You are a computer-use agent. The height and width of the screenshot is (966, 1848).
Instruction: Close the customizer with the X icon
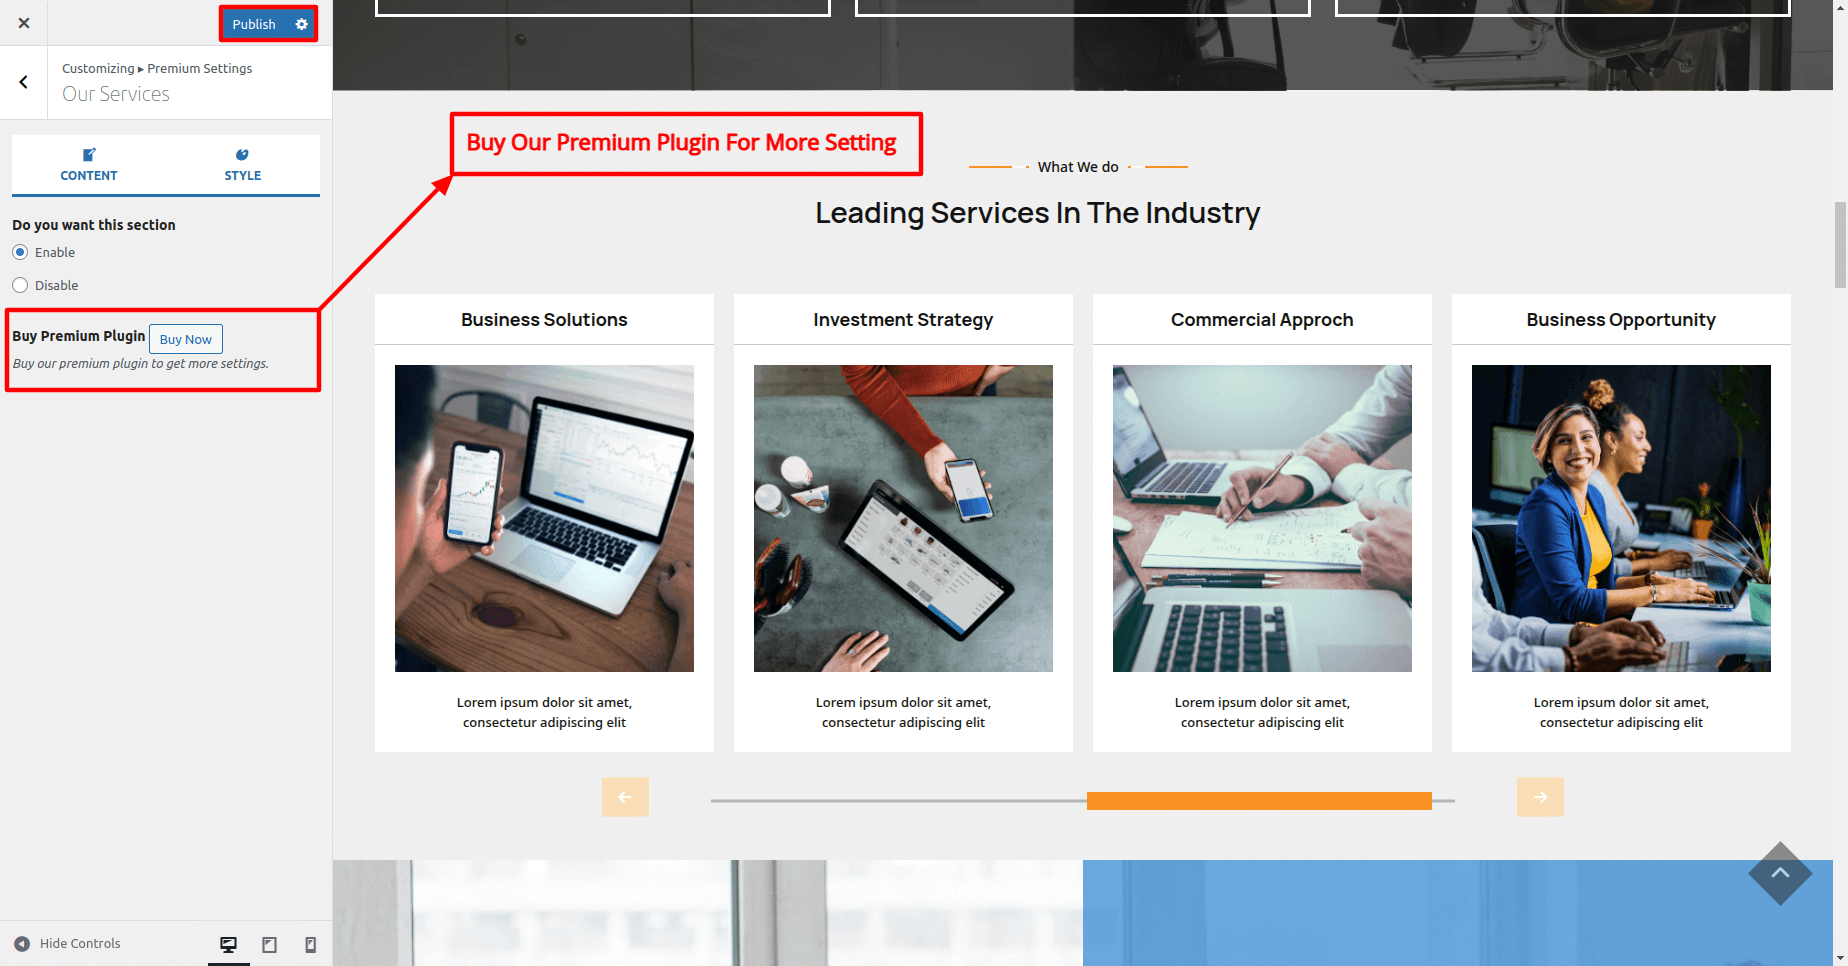tap(24, 23)
